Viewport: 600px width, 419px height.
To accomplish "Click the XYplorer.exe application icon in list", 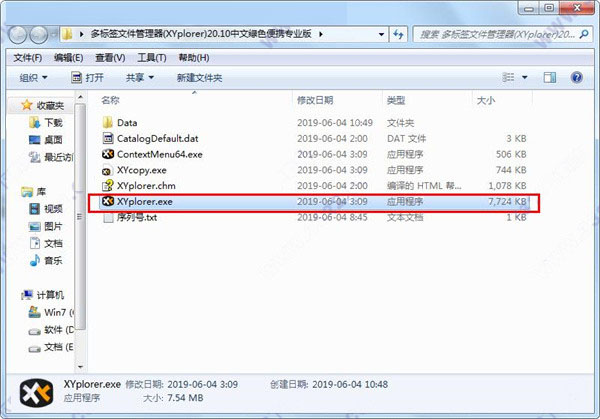I will click(108, 201).
